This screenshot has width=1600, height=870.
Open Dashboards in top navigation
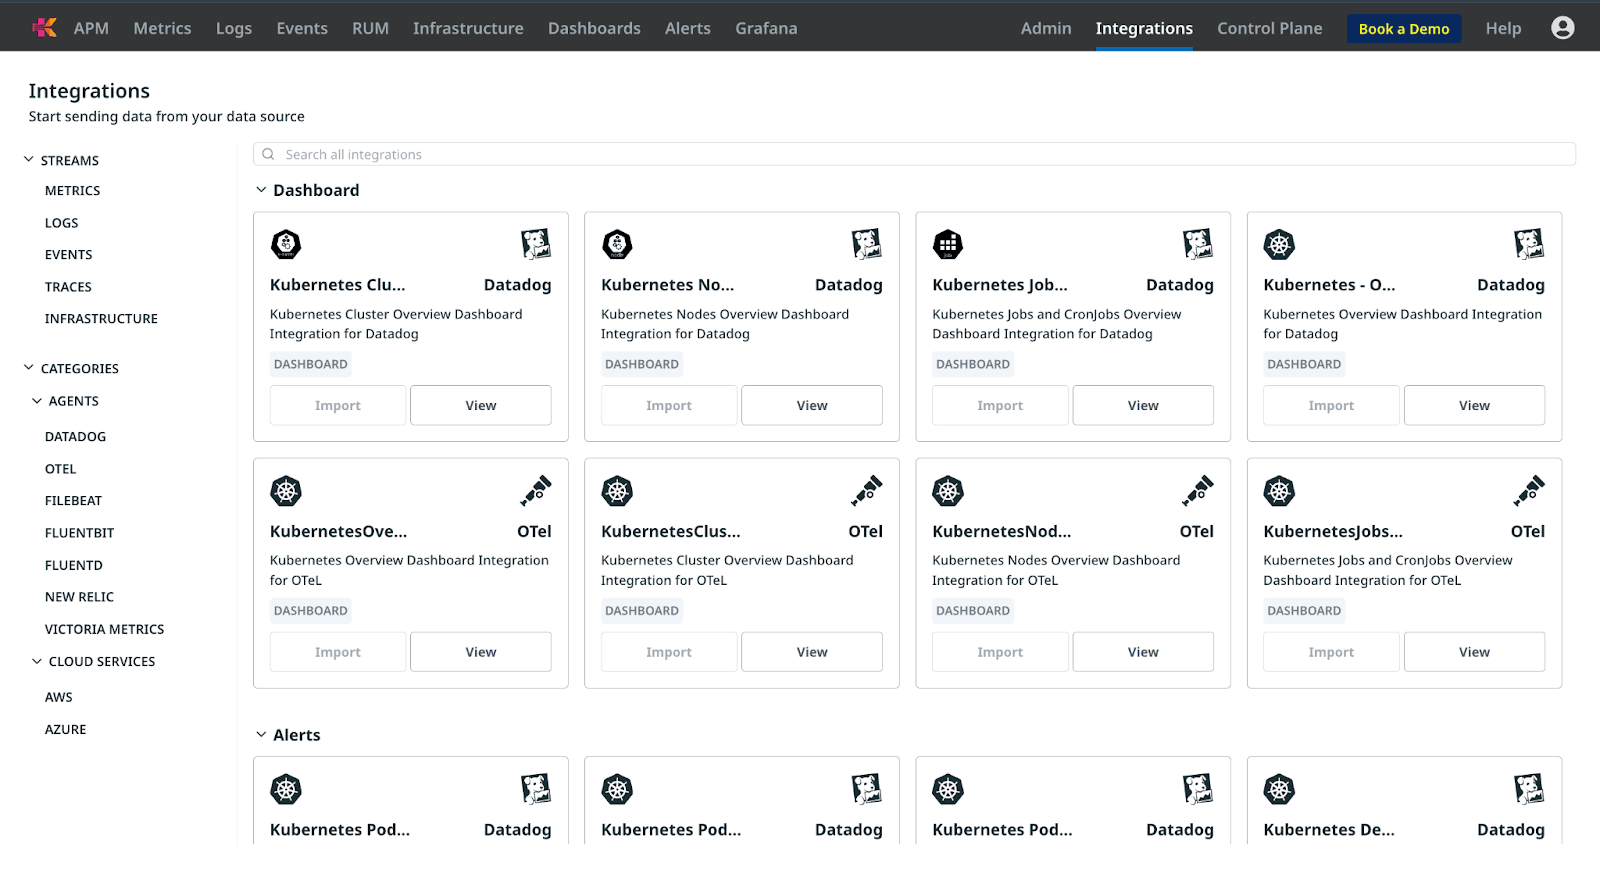click(x=594, y=28)
